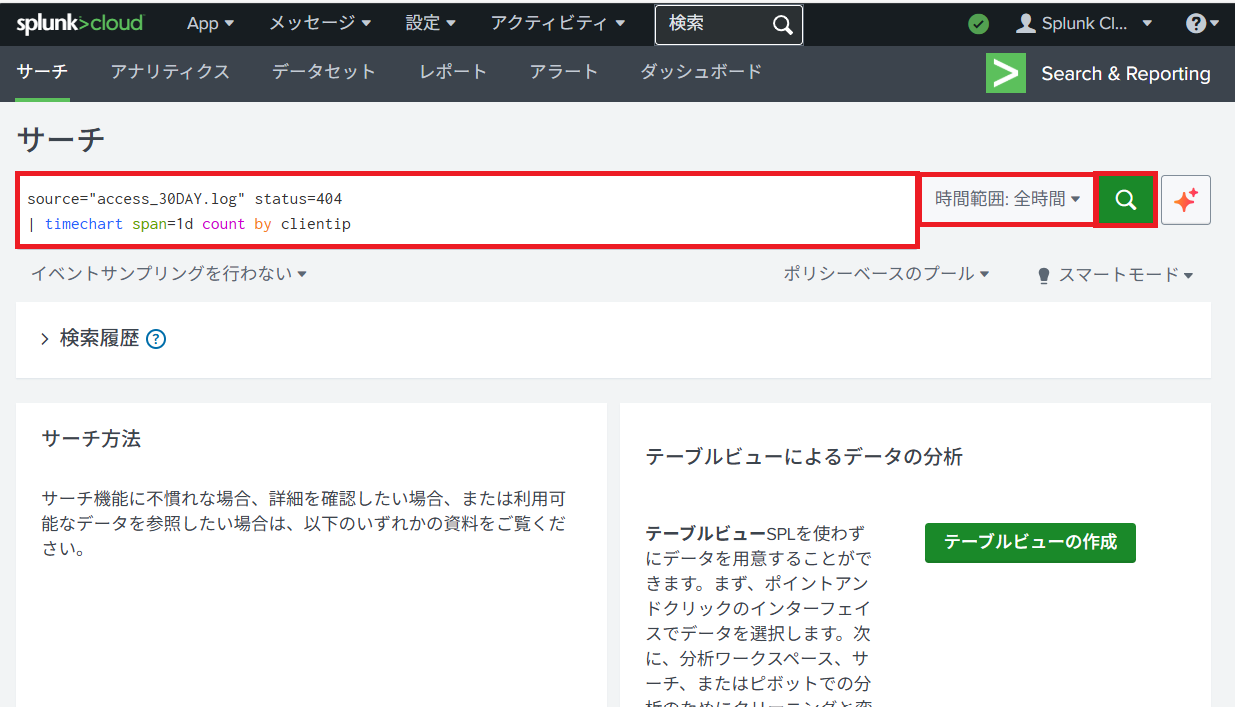
Task: Open the App menu
Action: point(210,23)
